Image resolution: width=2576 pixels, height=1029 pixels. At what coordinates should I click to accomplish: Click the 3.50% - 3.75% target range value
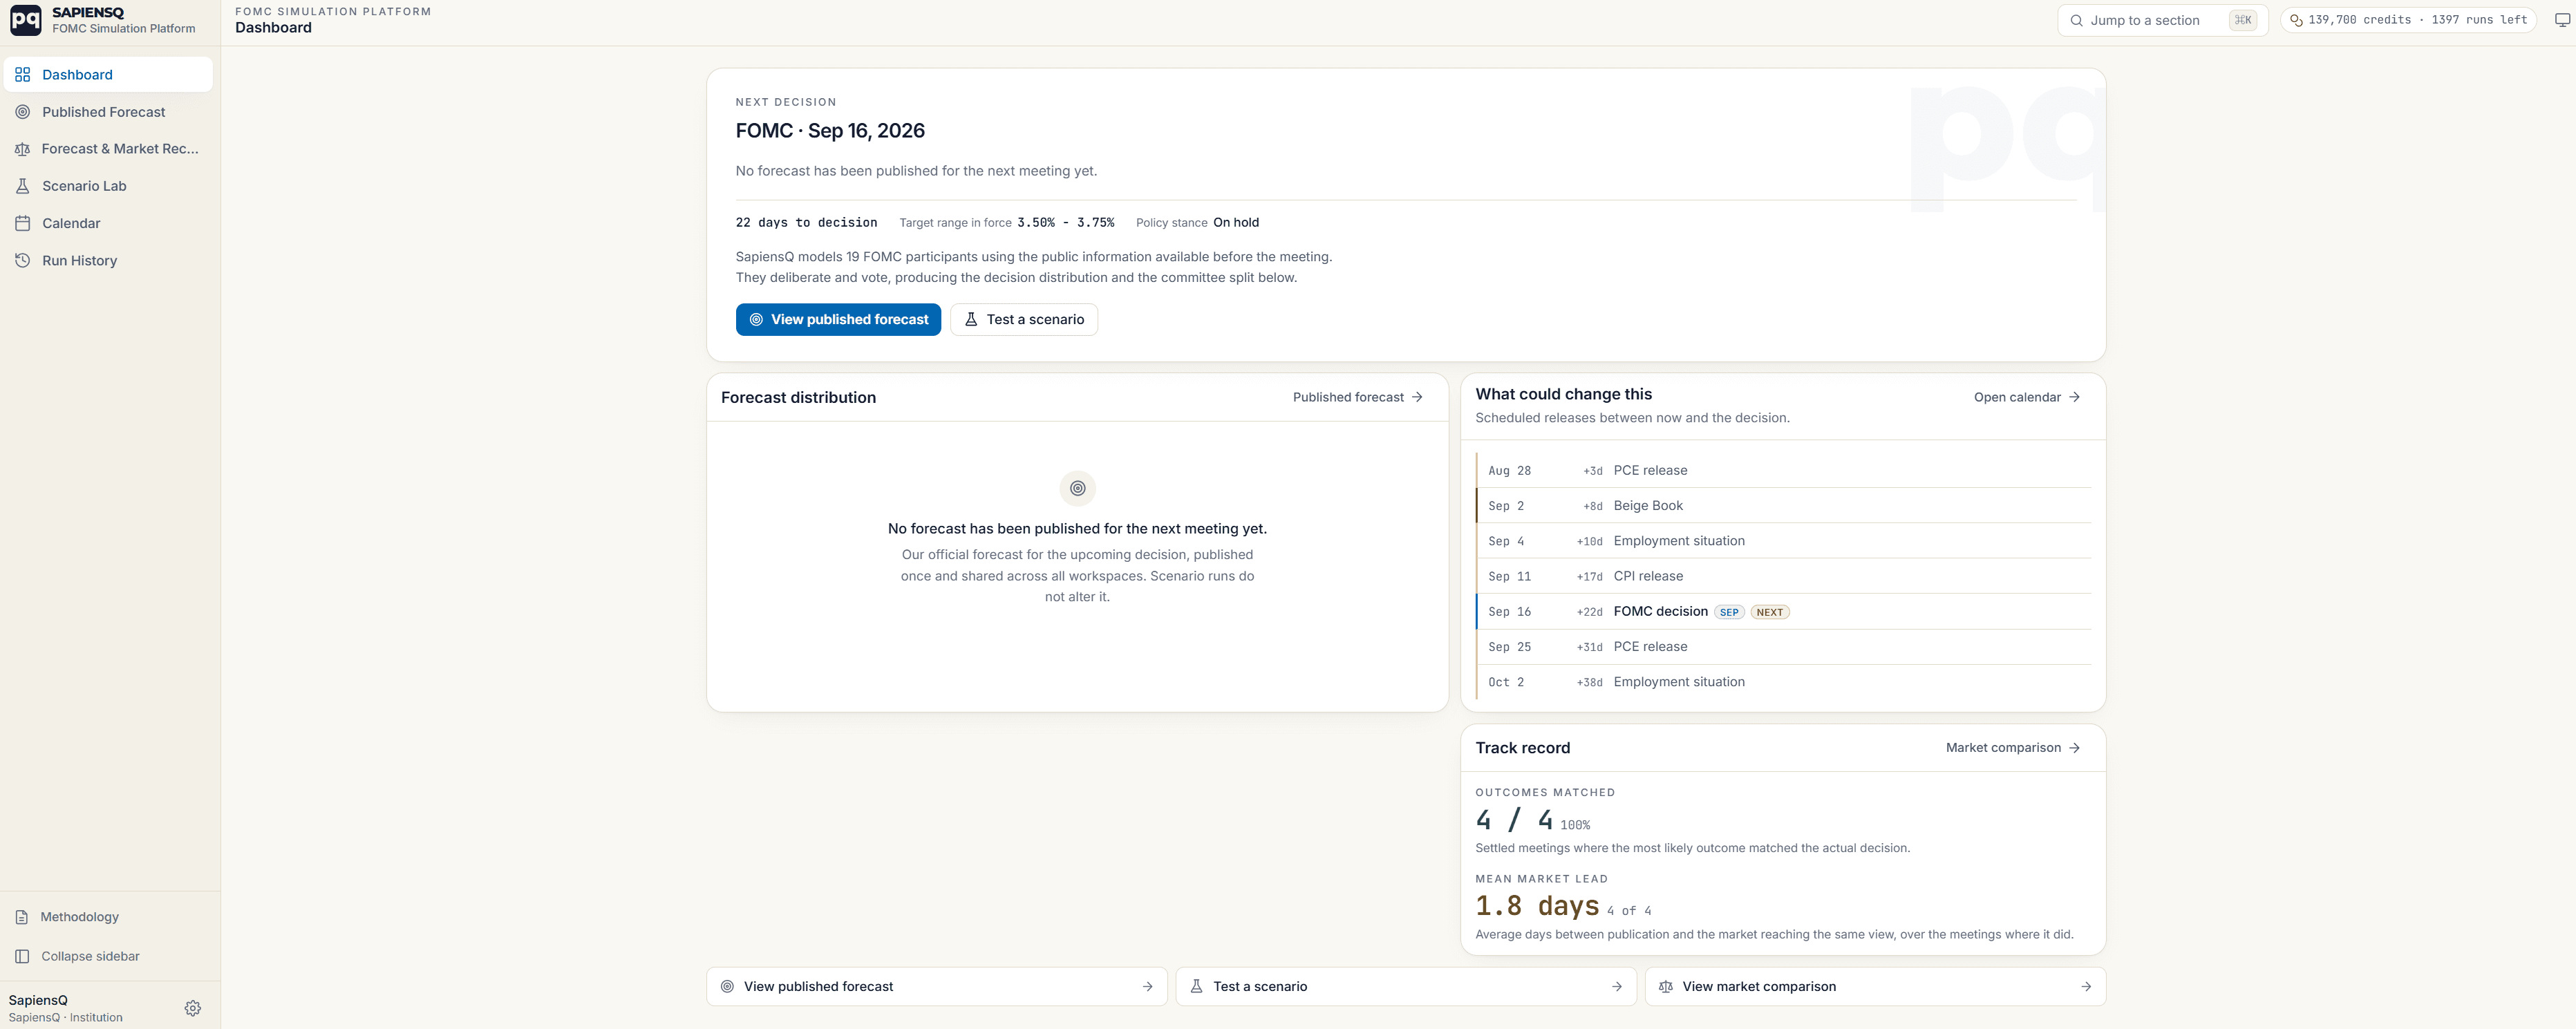click(x=1065, y=222)
